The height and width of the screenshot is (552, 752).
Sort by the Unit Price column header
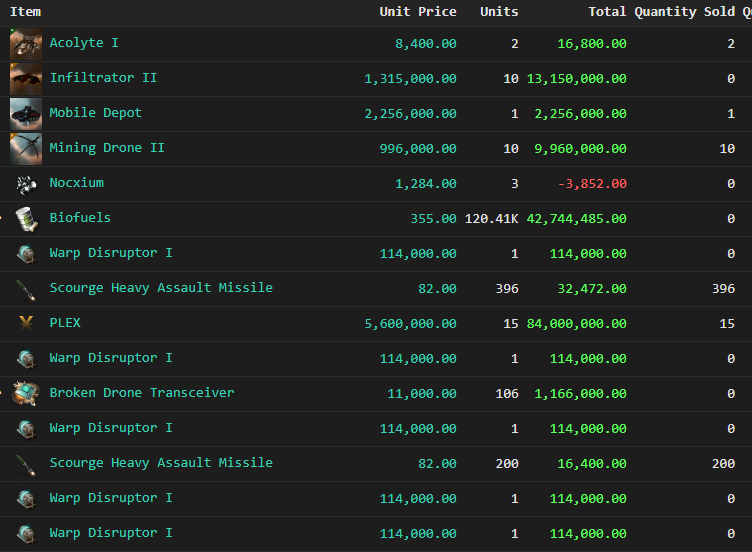(x=417, y=12)
